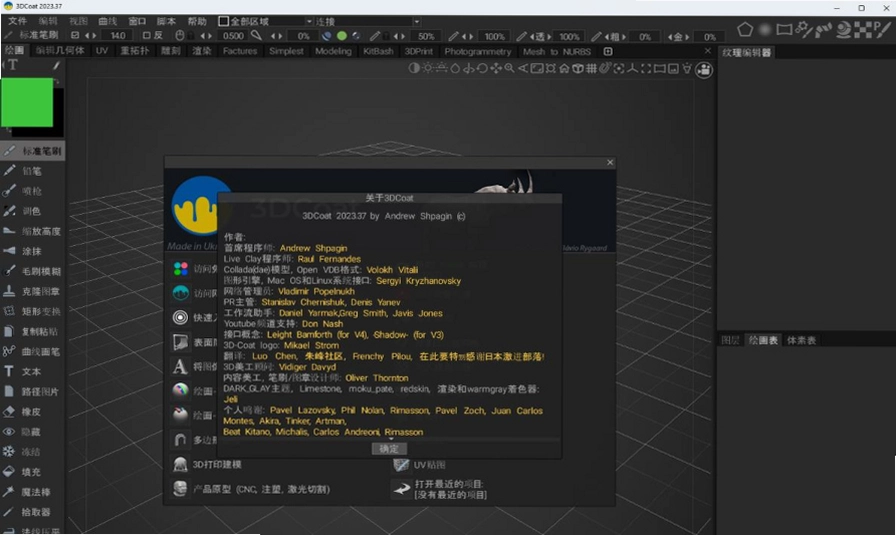Image resolution: width=896 pixels, height=535 pixels.
Task: Toggle the half-circle contrast icon in viewport toolbar
Action: (x=414, y=69)
